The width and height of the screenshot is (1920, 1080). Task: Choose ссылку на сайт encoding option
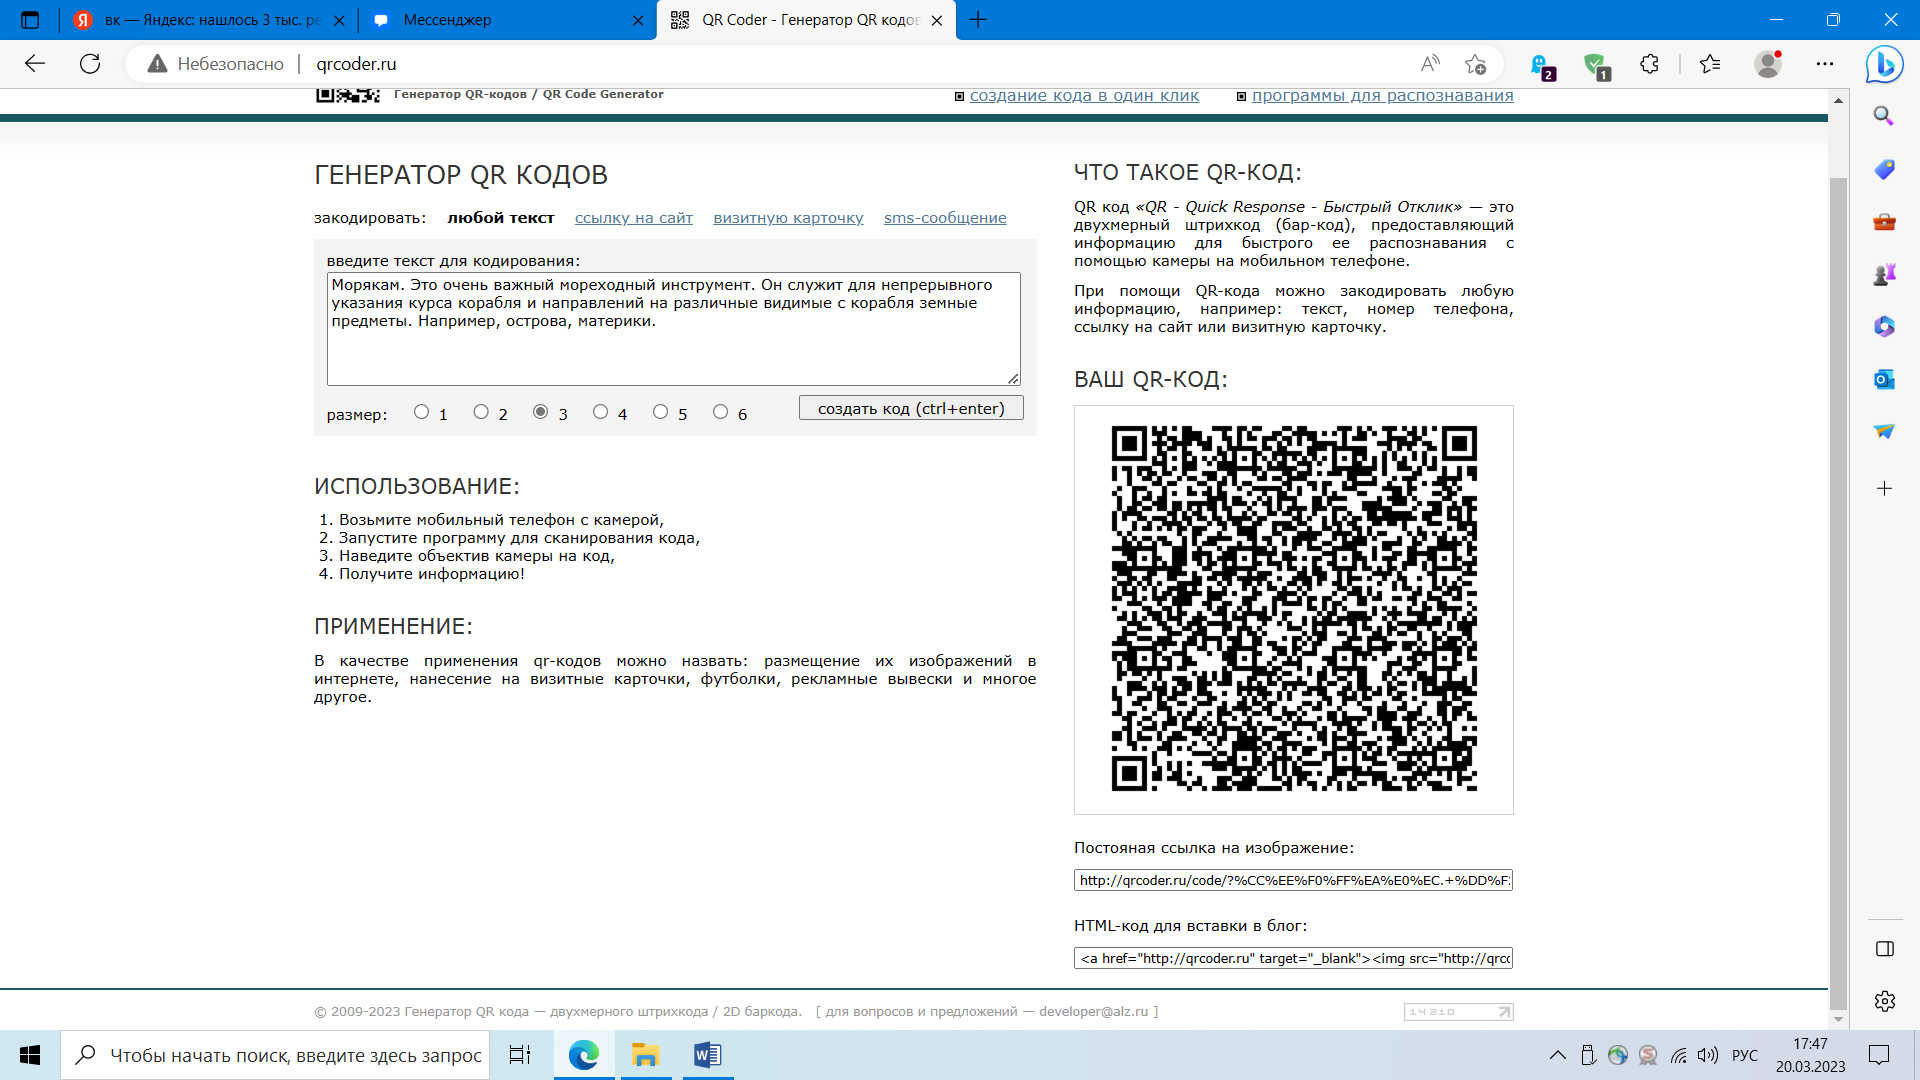tap(634, 218)
